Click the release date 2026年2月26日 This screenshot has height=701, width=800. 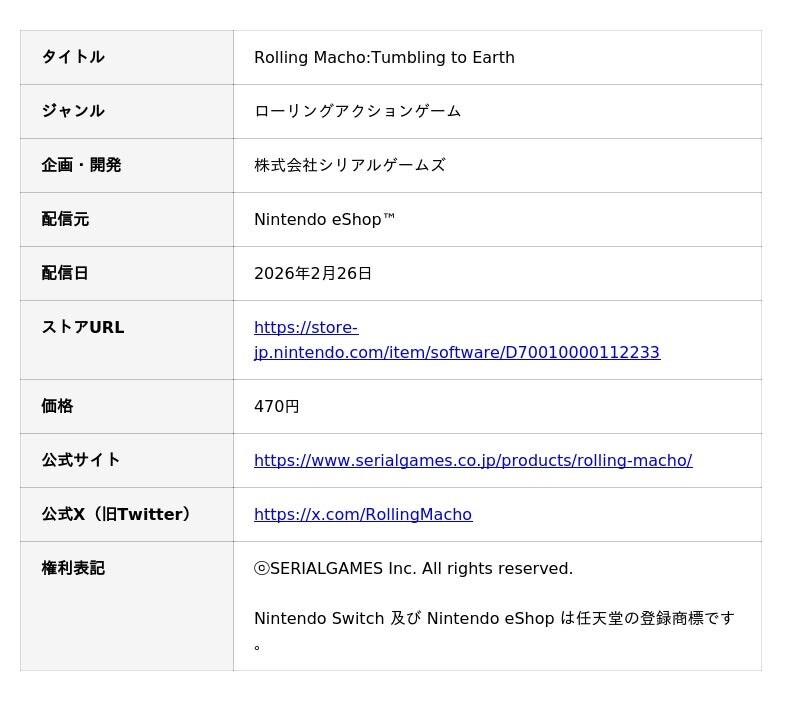(x=312, y=273)
